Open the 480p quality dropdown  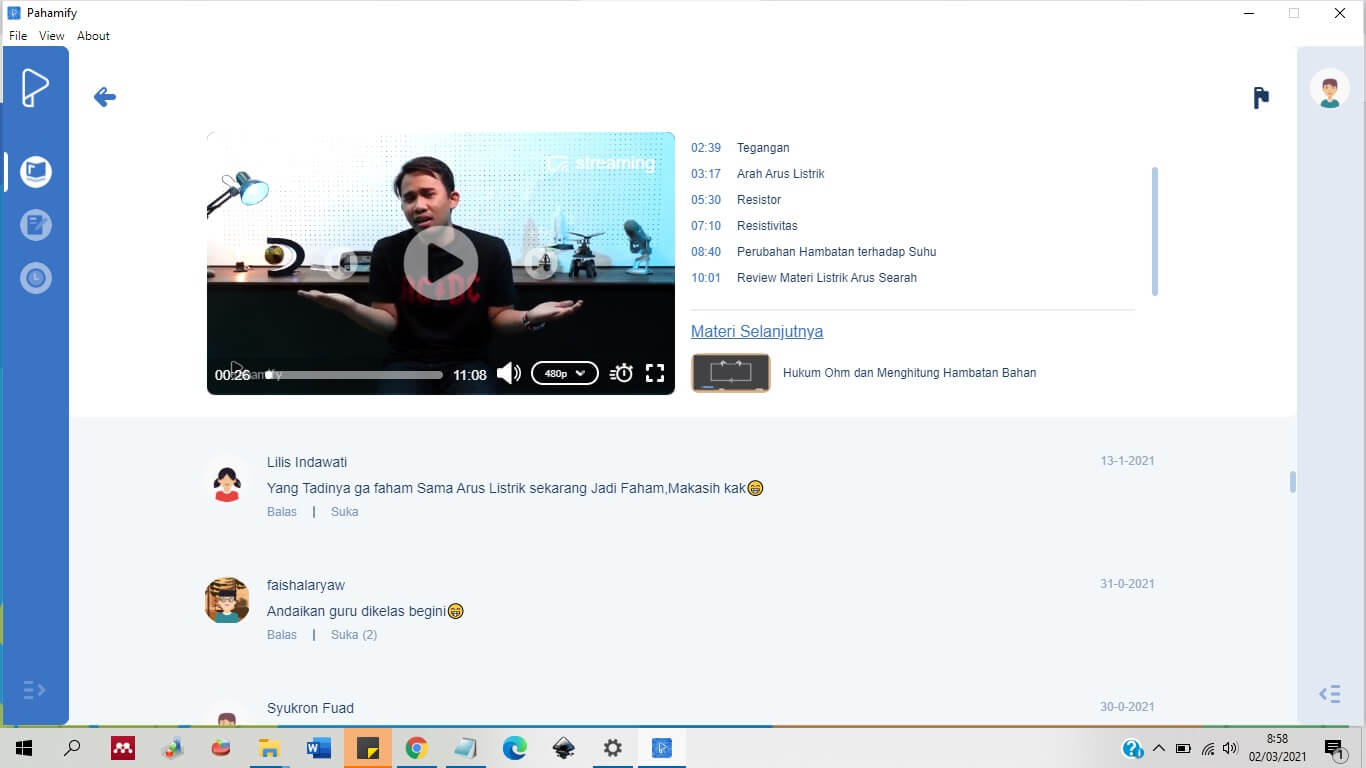565,373
